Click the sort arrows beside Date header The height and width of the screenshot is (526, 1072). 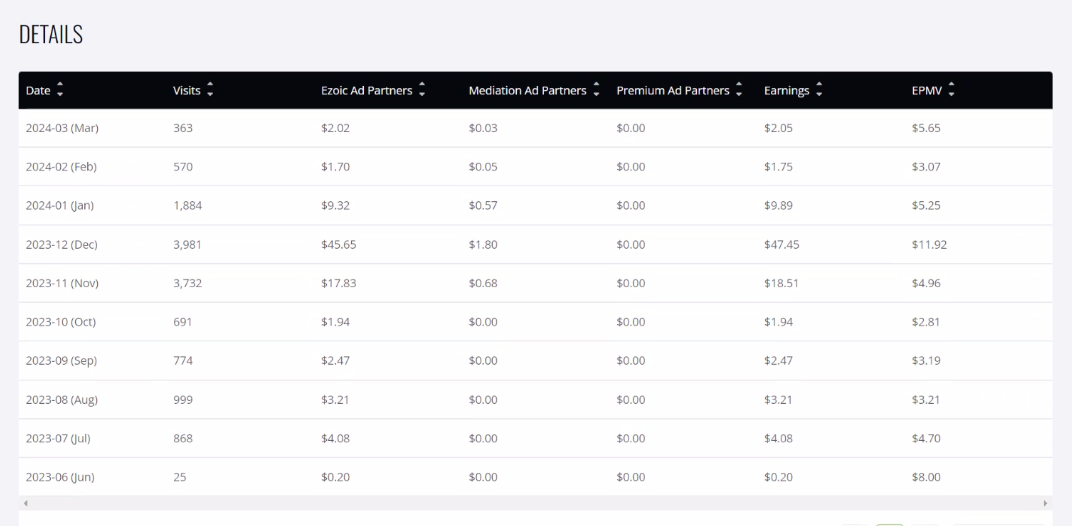click(x=60, y=90)
